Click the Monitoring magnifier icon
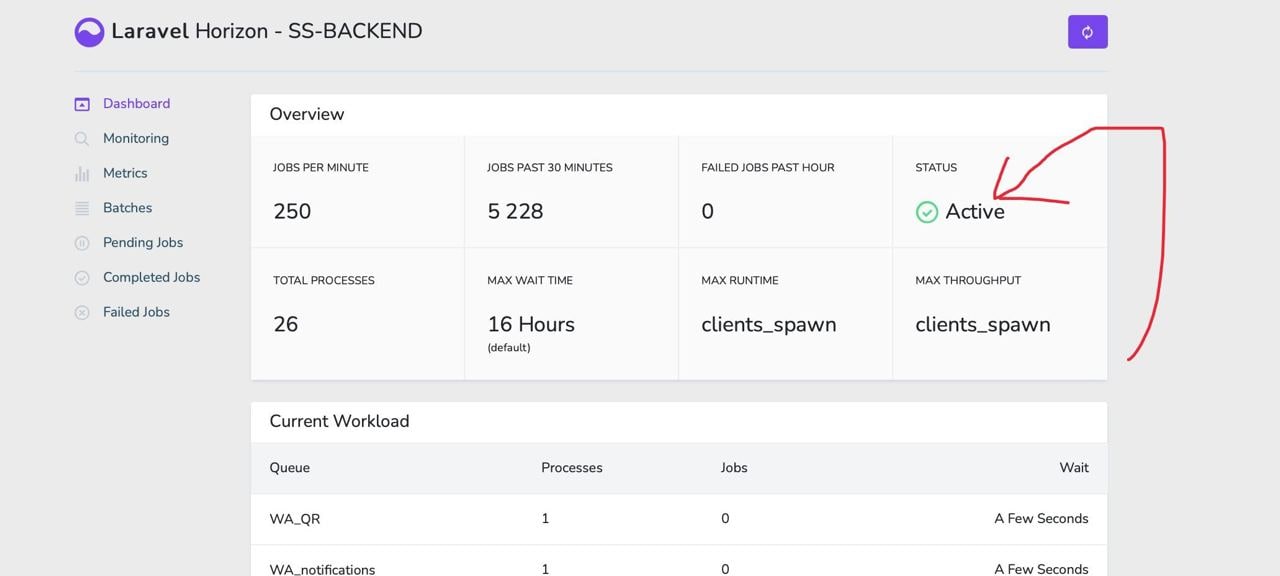This screenshot has width=1280, height=576. pyautogui.click(x=82, y=139)
